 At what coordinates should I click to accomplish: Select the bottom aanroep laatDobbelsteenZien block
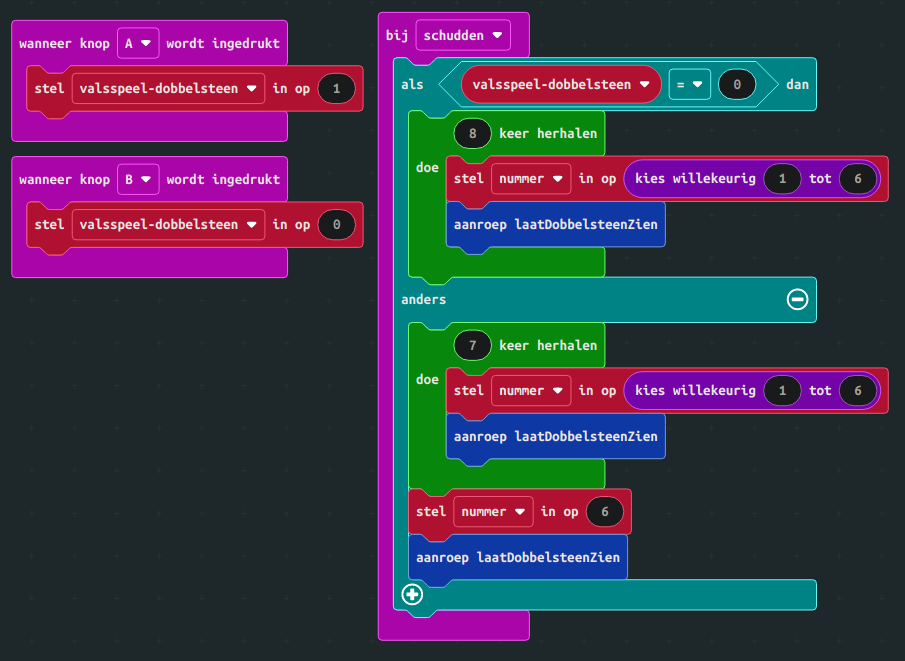[x=518, y=557]
